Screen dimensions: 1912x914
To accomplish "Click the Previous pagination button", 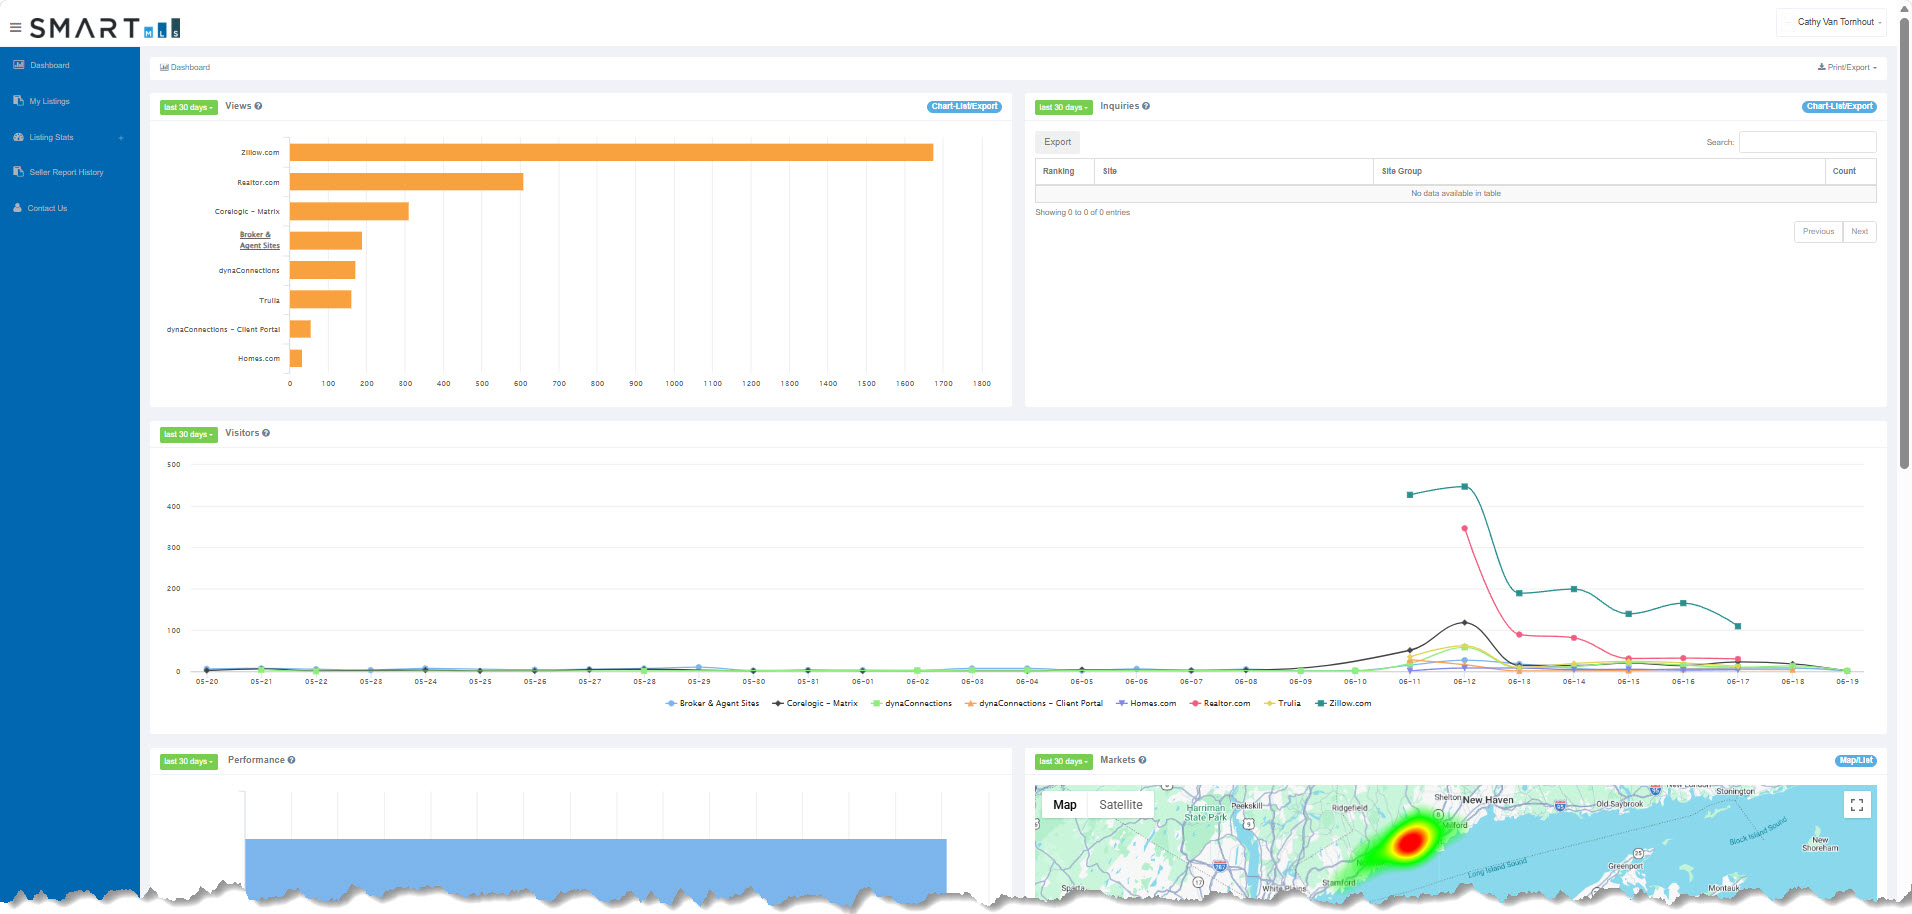I will click(1818, 232).
